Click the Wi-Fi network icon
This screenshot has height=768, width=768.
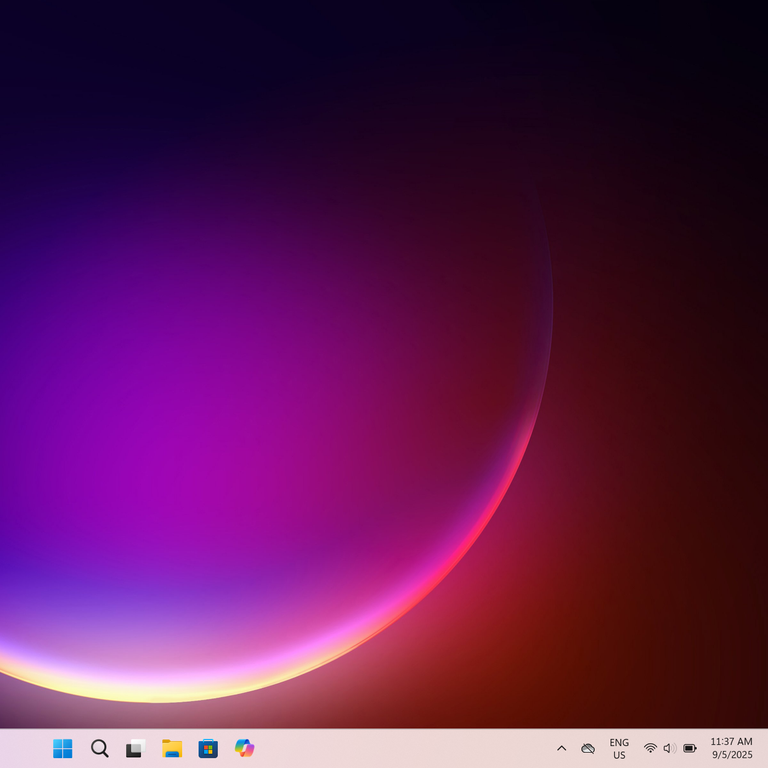click(650, 748)
